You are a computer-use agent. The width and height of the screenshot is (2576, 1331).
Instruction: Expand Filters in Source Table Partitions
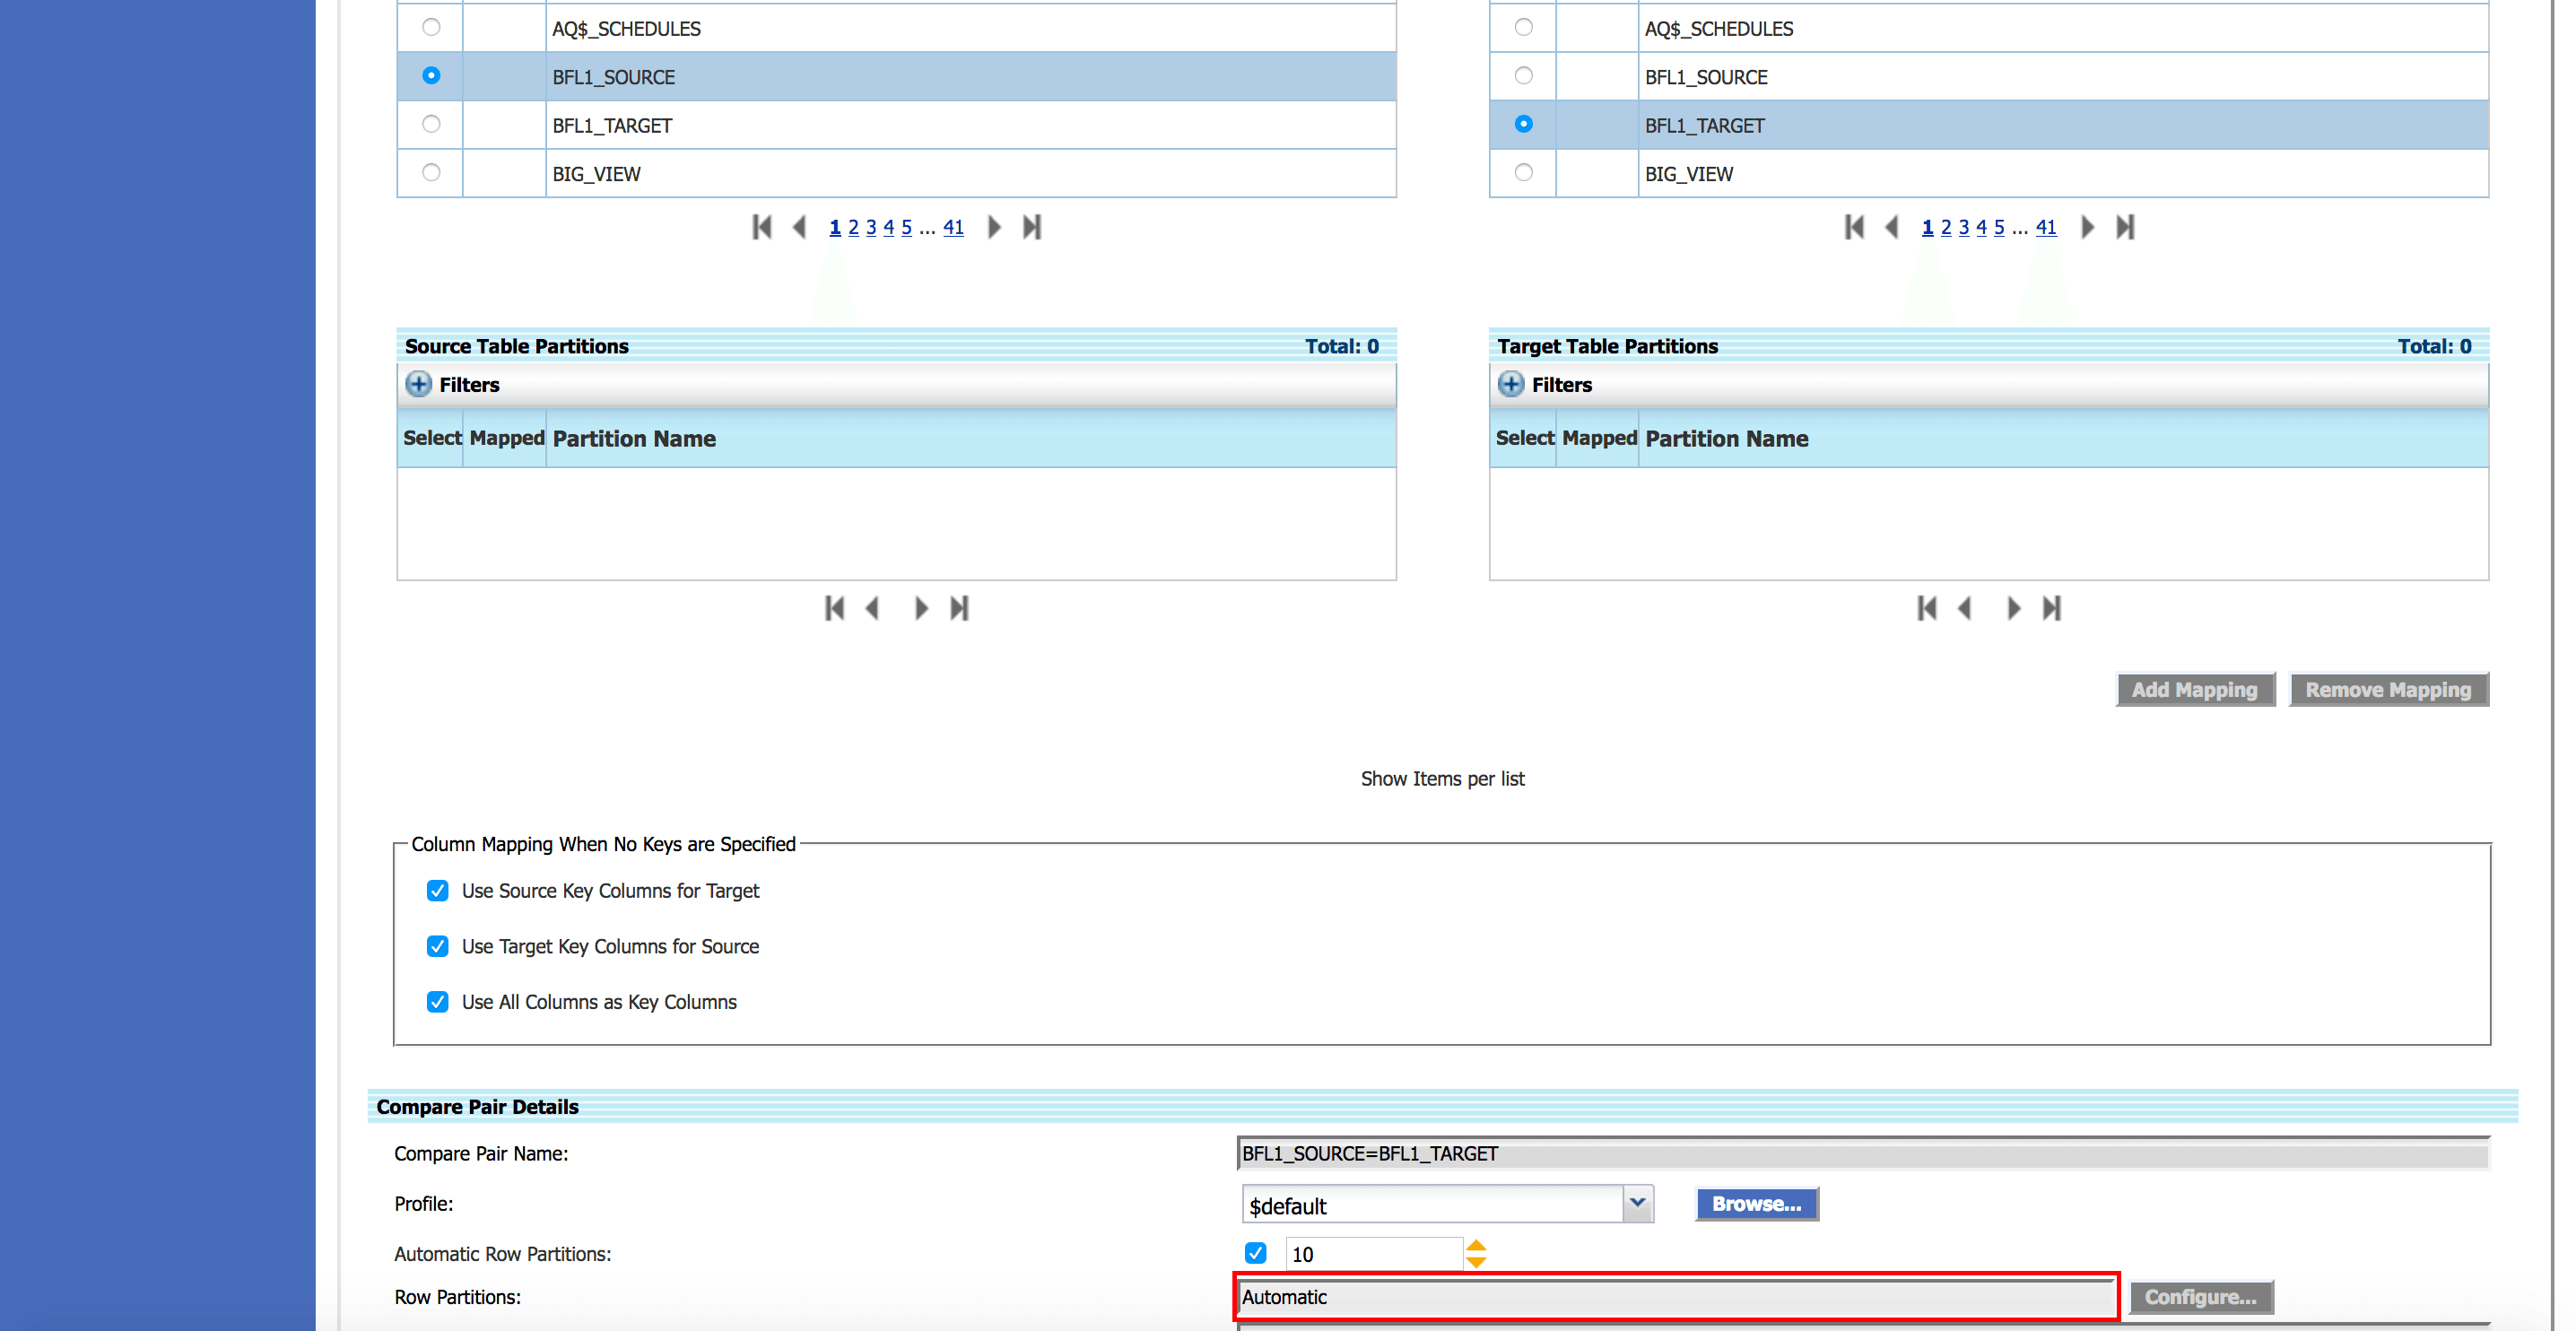tap(419, 385)
